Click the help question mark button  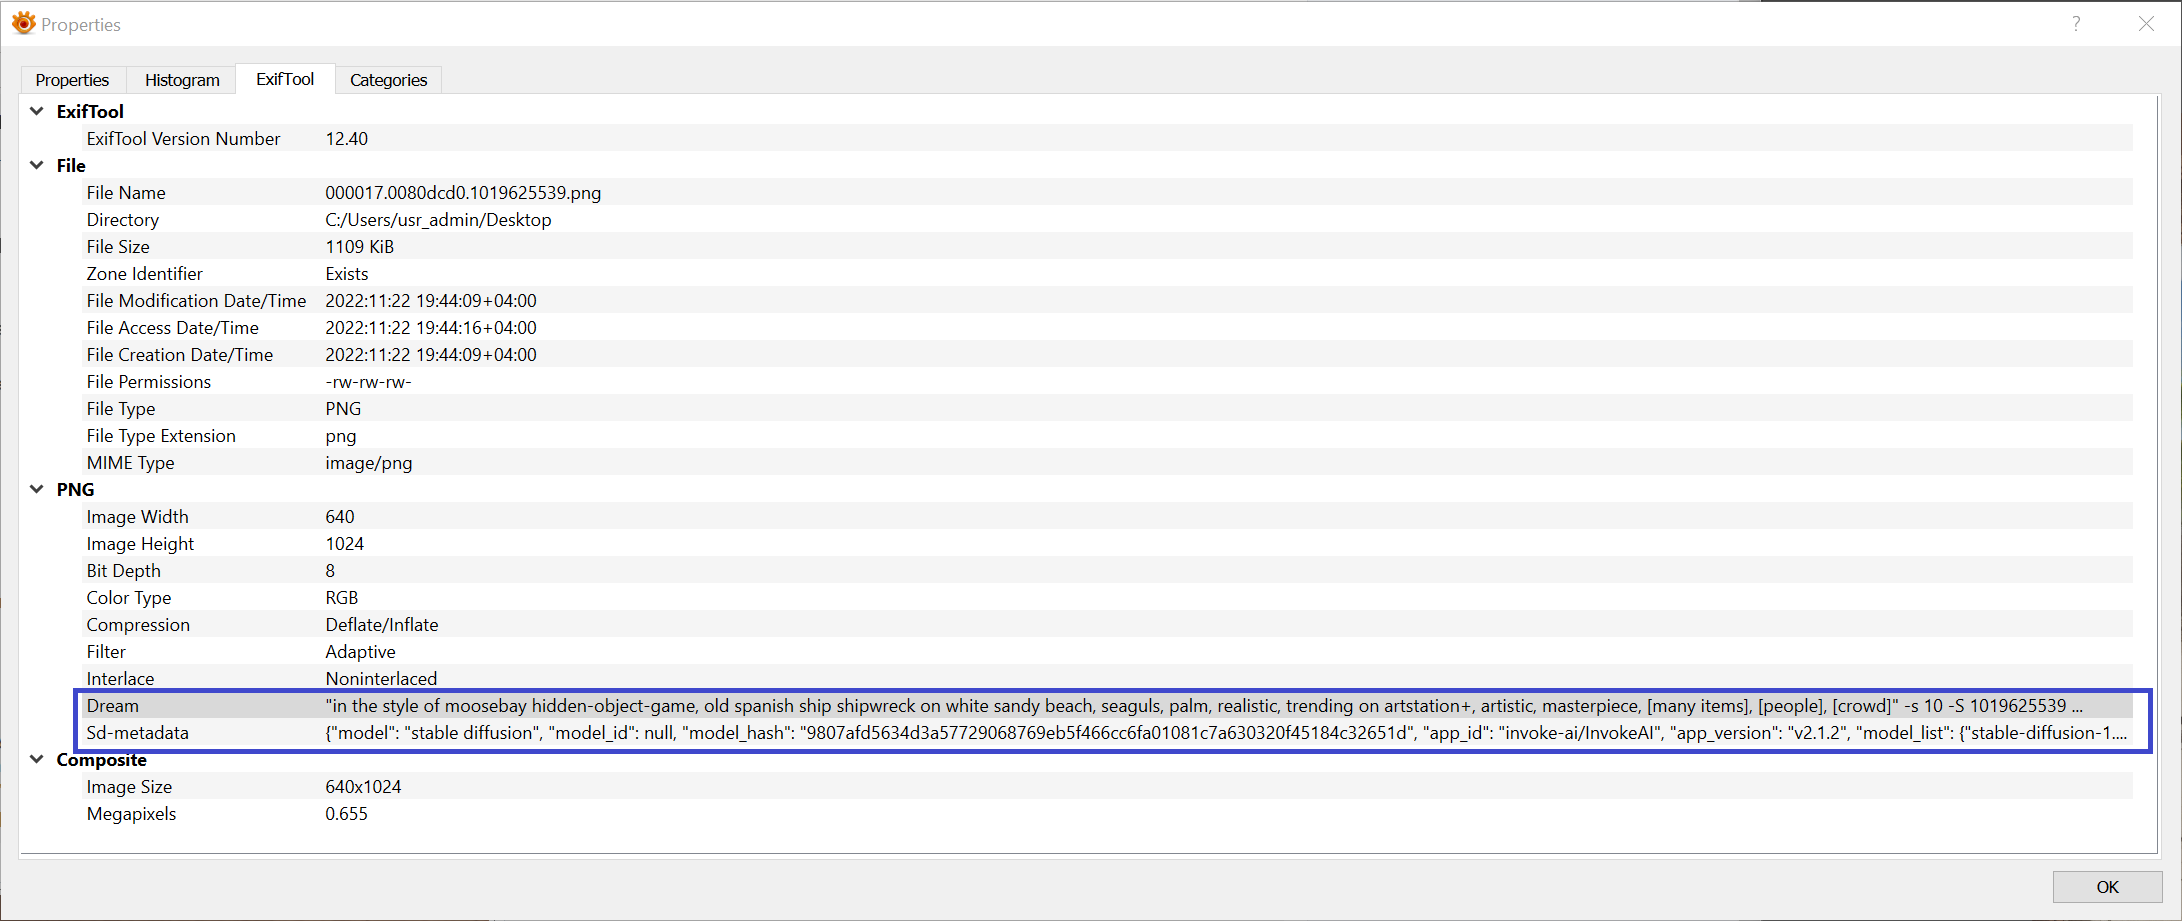2076,24
